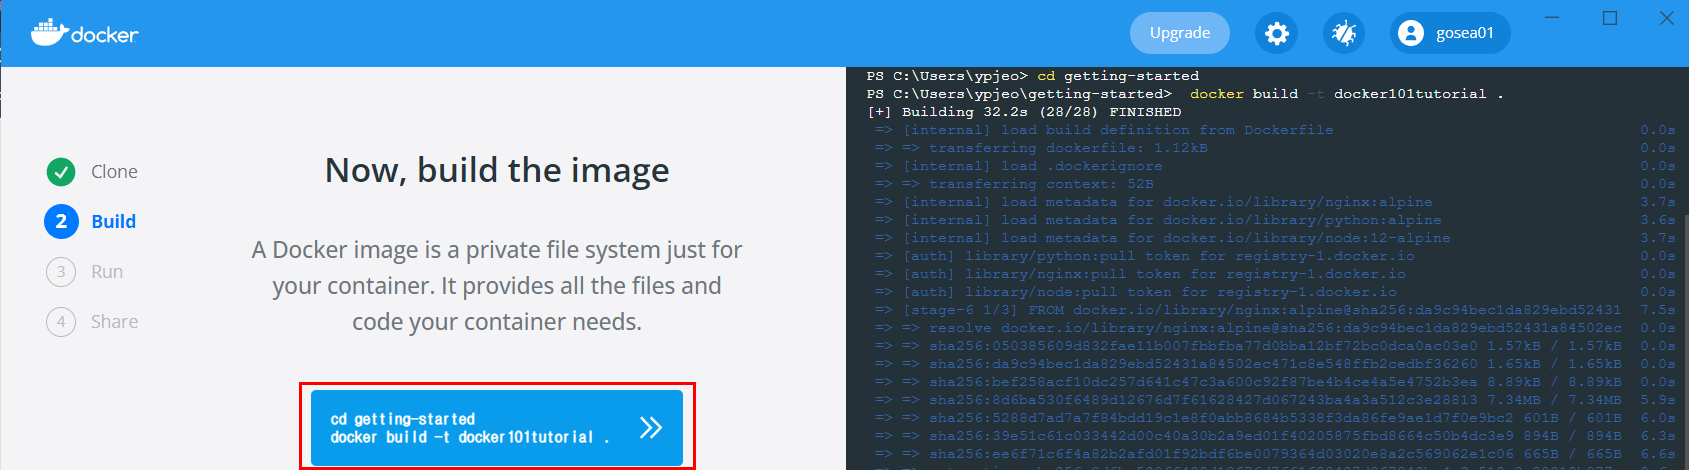This screenshot has width=1689, height=470.
Task: Go to the Share step
Action: coord(92,322)
